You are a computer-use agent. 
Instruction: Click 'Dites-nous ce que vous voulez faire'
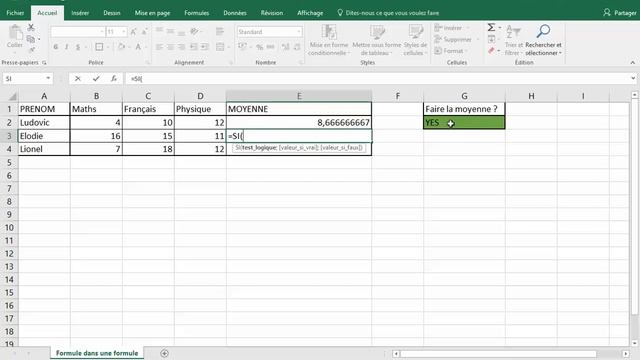(x=388, y=13)
